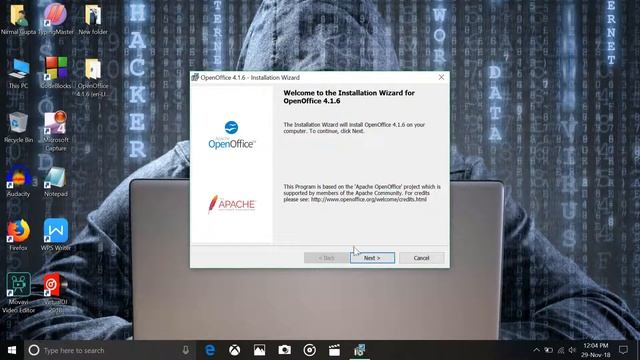Cancel the OpenOffice installation
Viewport: 640px width, 360px height.
point(422,258)
